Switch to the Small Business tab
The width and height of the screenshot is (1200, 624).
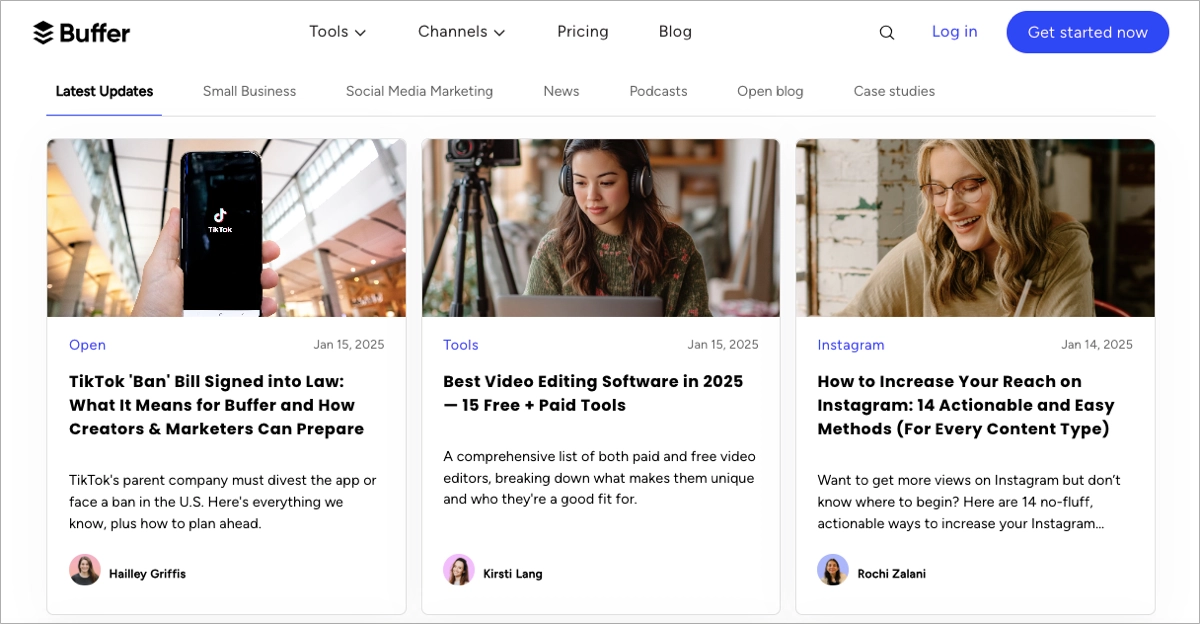(249, 91)
